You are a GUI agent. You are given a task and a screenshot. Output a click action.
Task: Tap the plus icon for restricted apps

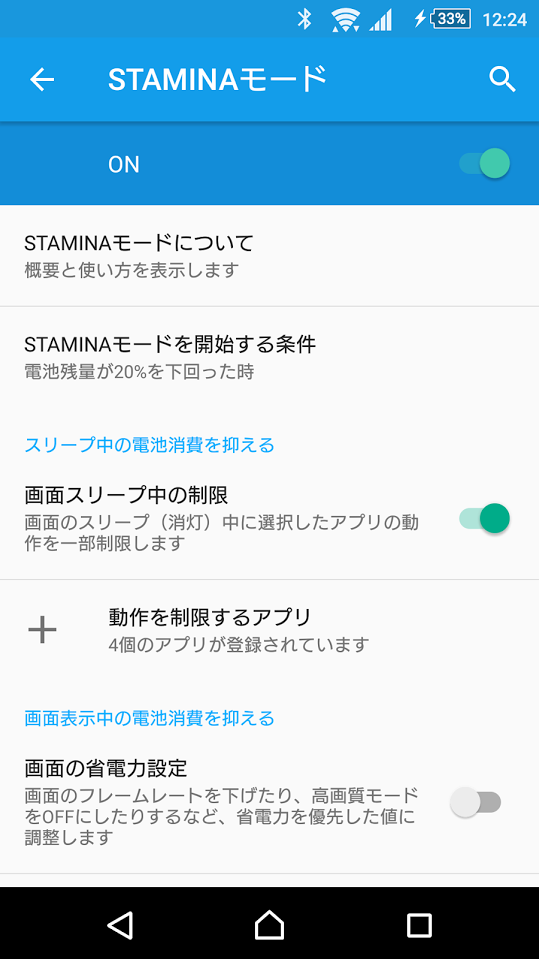[x=43, y=630]
